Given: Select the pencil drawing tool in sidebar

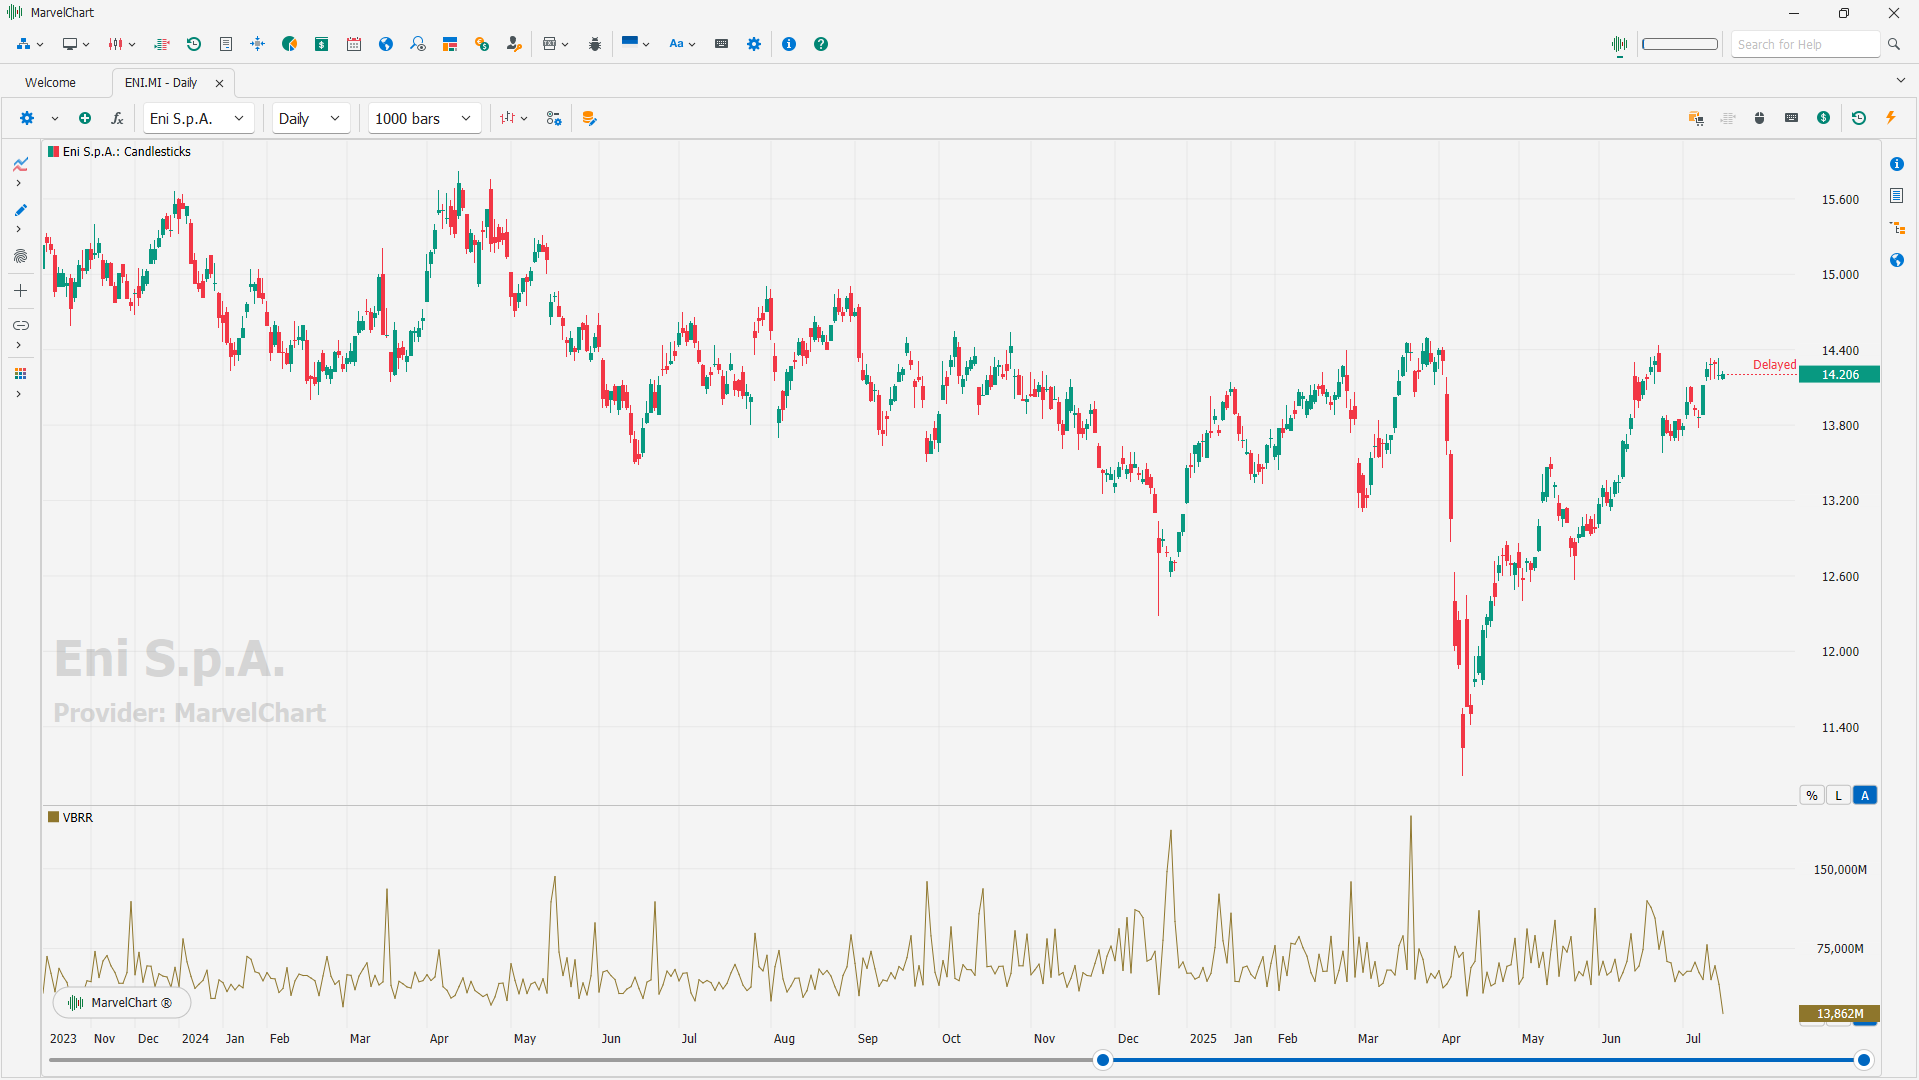Looking at the screenshot, I should coord(20,210).
